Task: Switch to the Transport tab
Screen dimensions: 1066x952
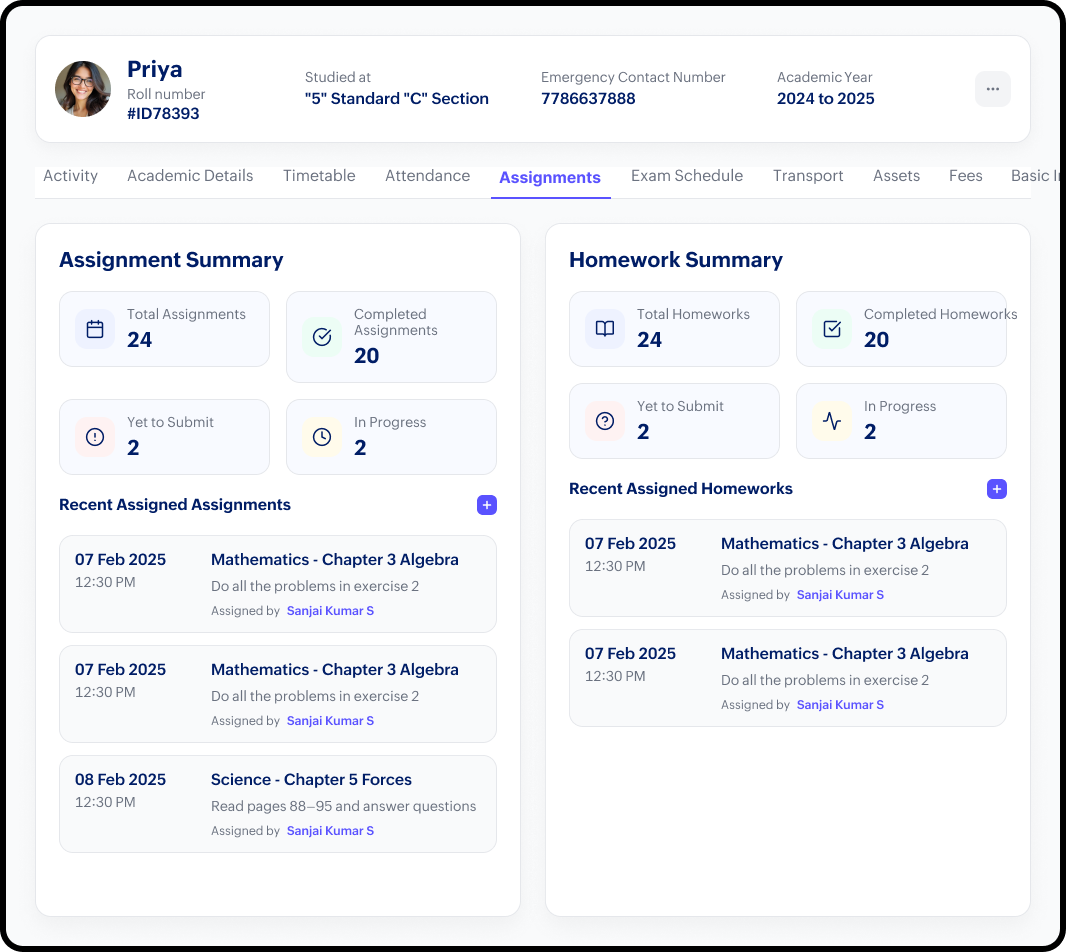Action: [x=808, y=175]
